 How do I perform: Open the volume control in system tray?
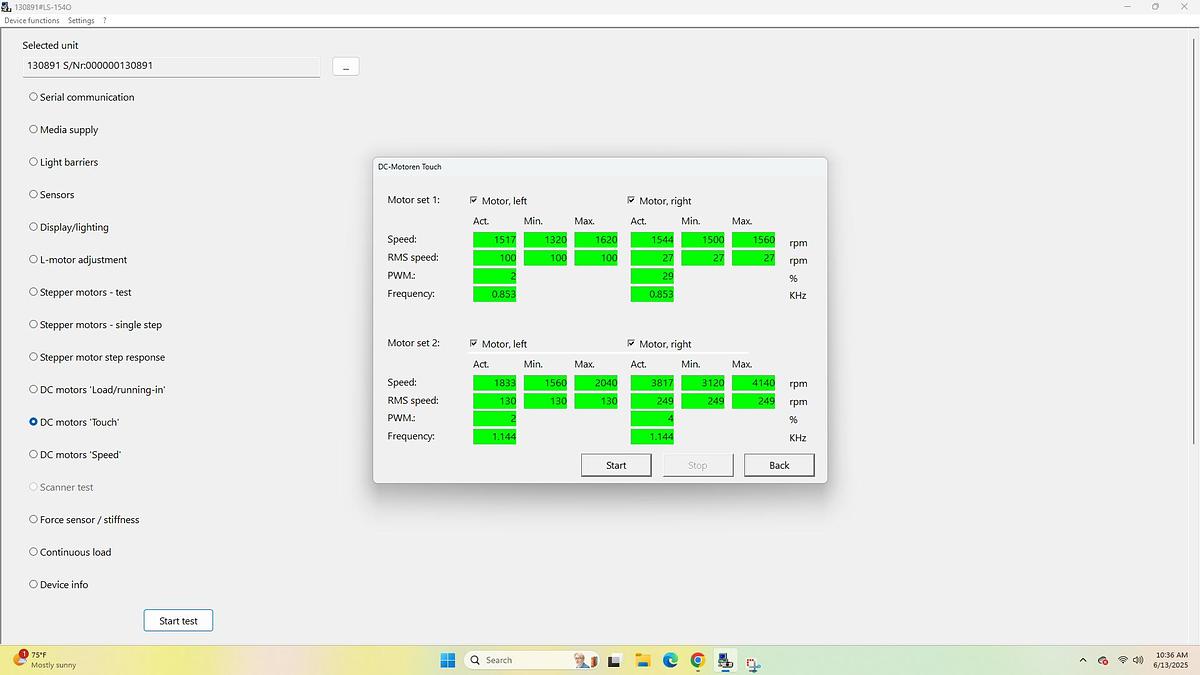(x=1138, y=660)
